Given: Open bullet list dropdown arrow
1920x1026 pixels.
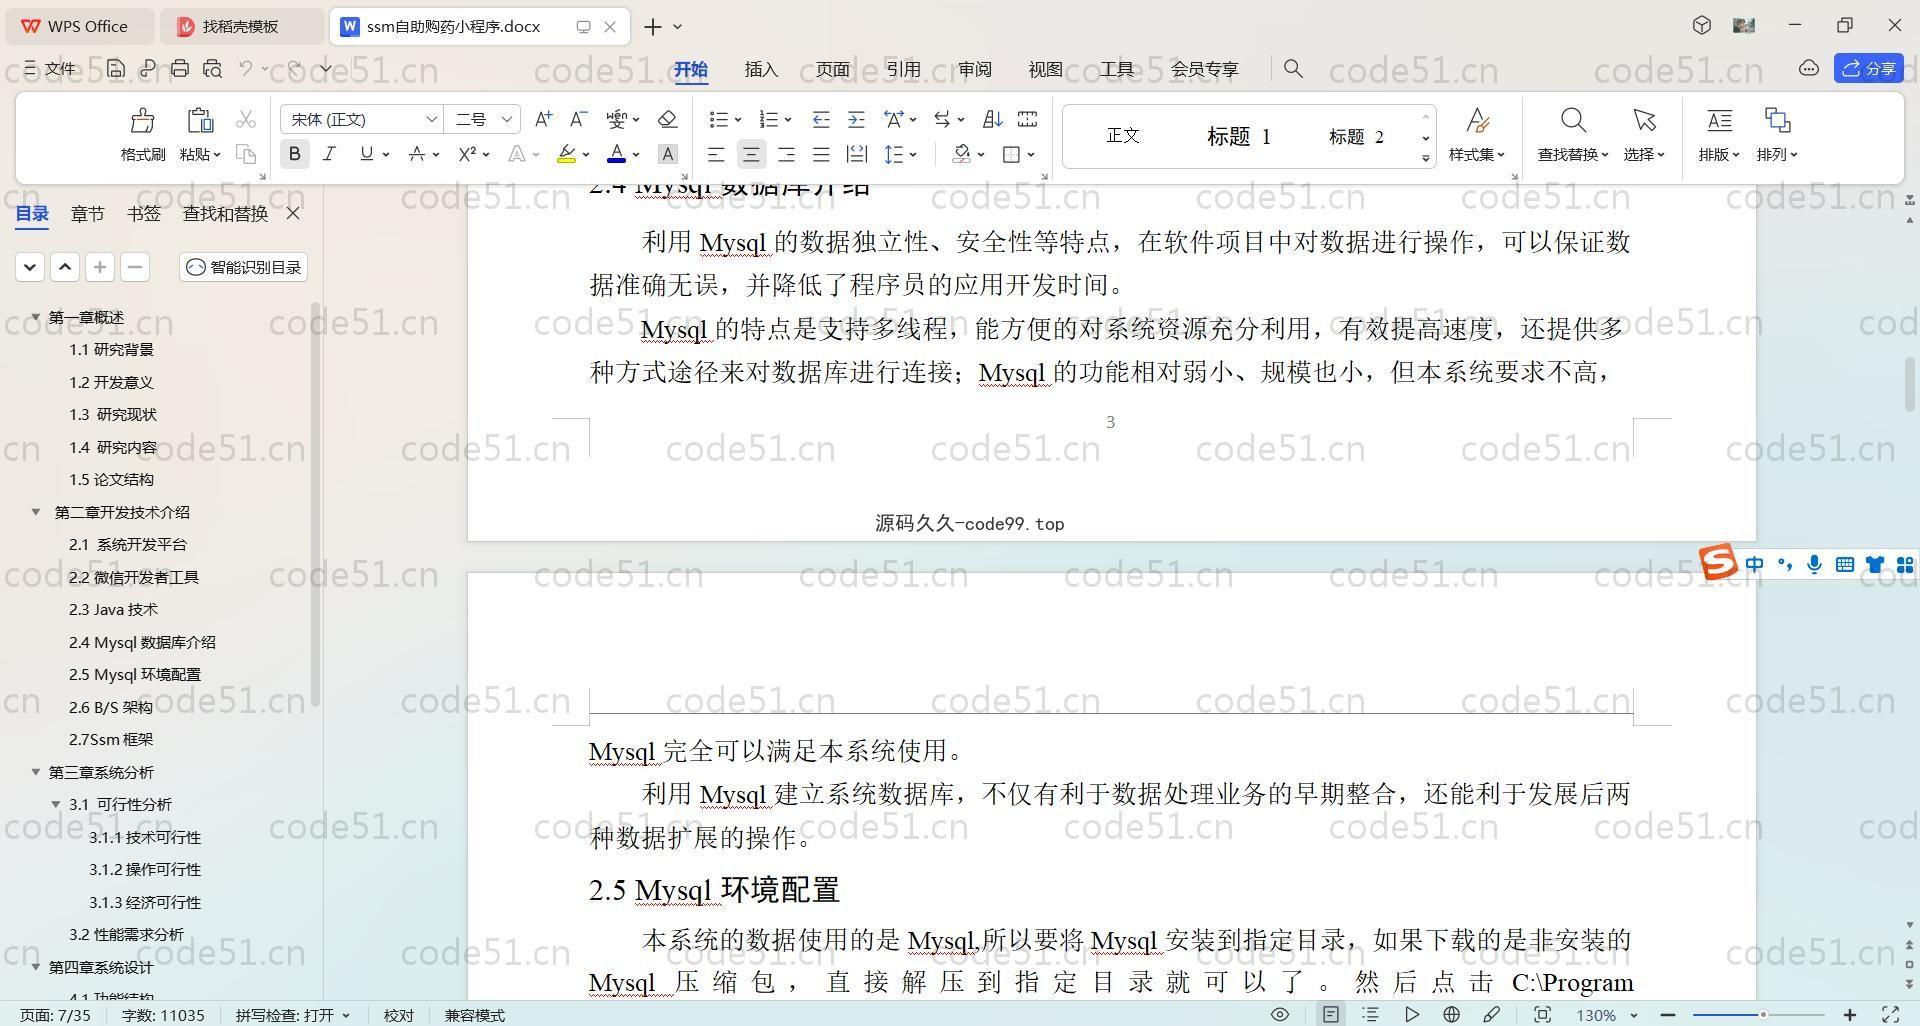Looking at the screenshot, I should click(738, 120).
